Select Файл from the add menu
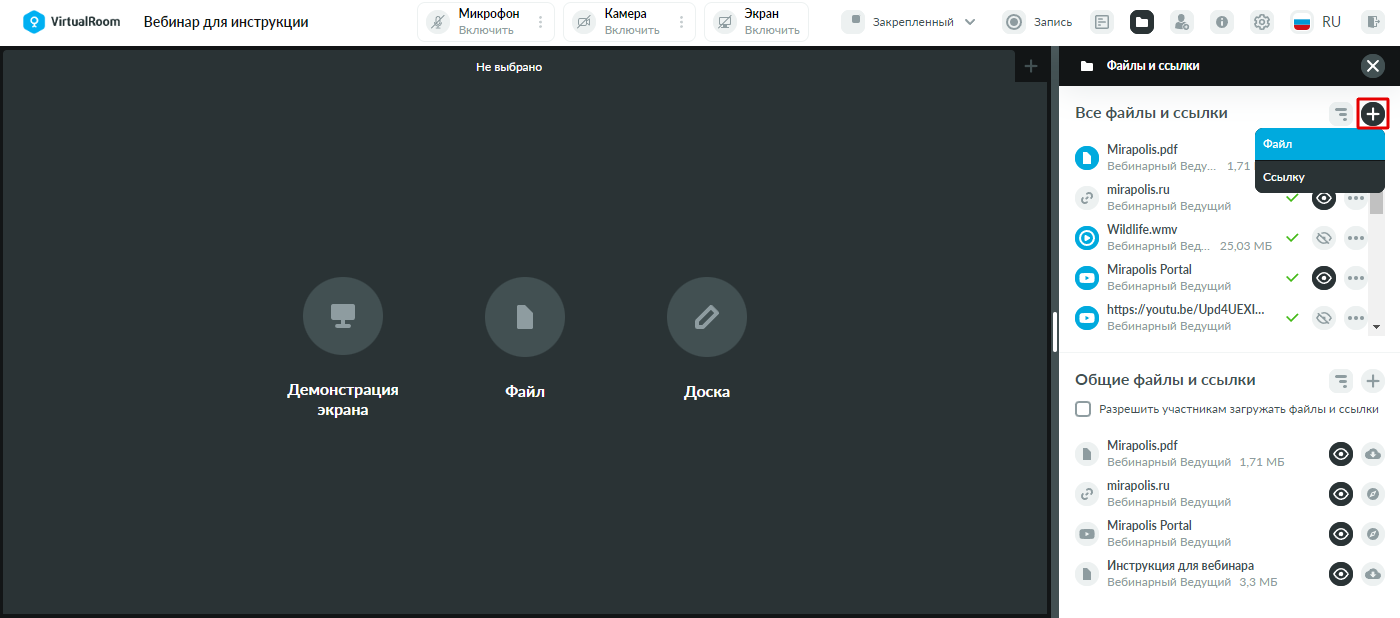The width and height of the screenshot is (1400, 618). pos(1320,144)
